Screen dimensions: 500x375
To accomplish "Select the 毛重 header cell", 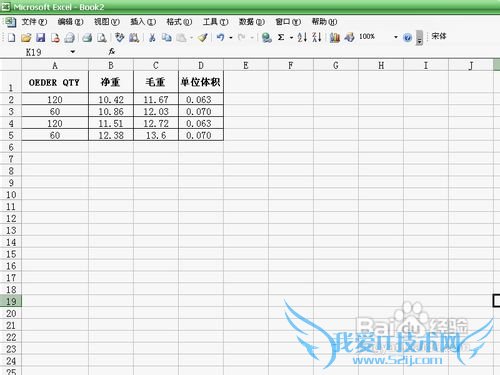I will (156, 82).
